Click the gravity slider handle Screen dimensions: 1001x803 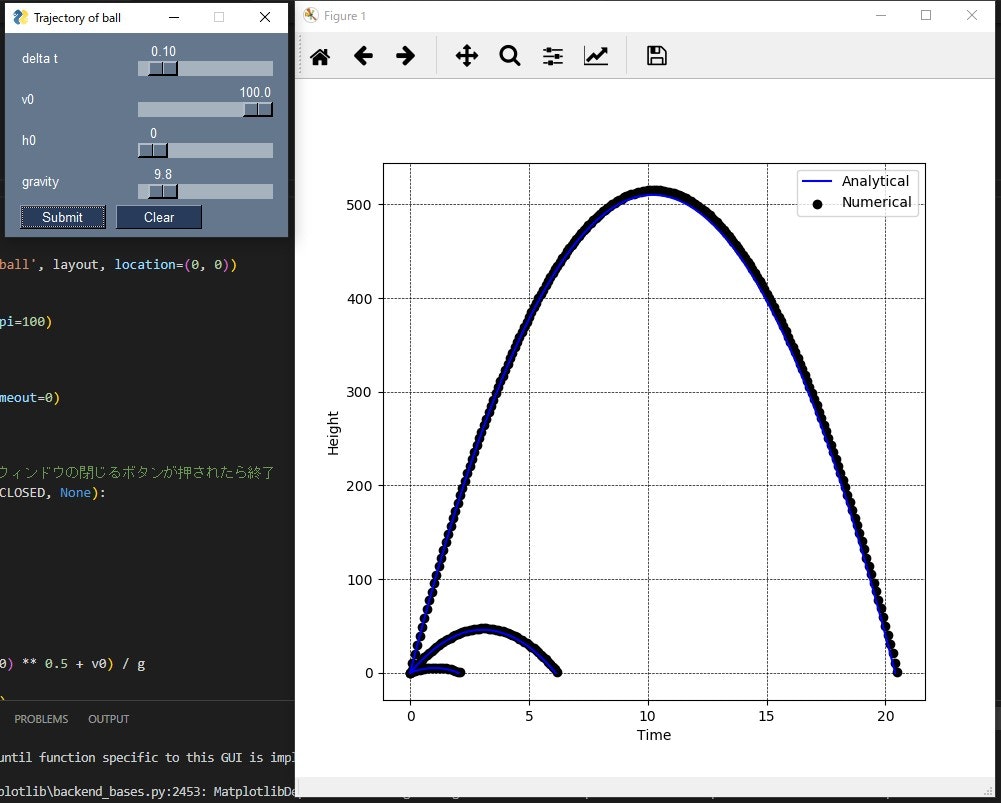pos(163,191)
